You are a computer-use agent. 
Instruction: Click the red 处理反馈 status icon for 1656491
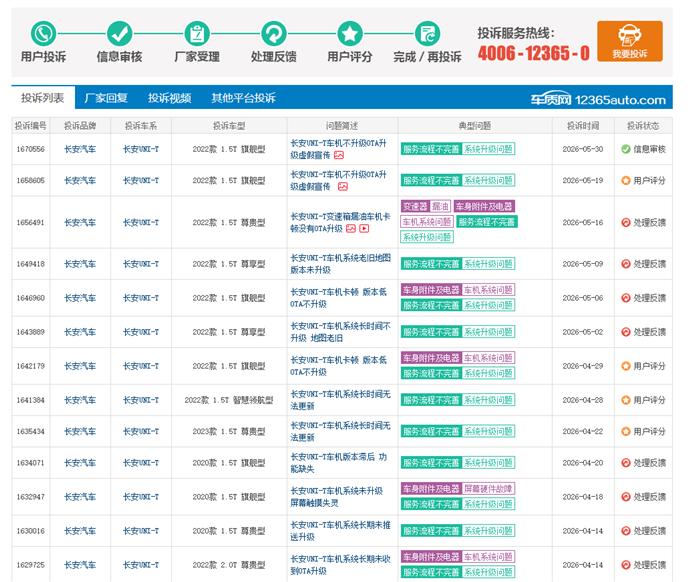(x=625, y=222)
